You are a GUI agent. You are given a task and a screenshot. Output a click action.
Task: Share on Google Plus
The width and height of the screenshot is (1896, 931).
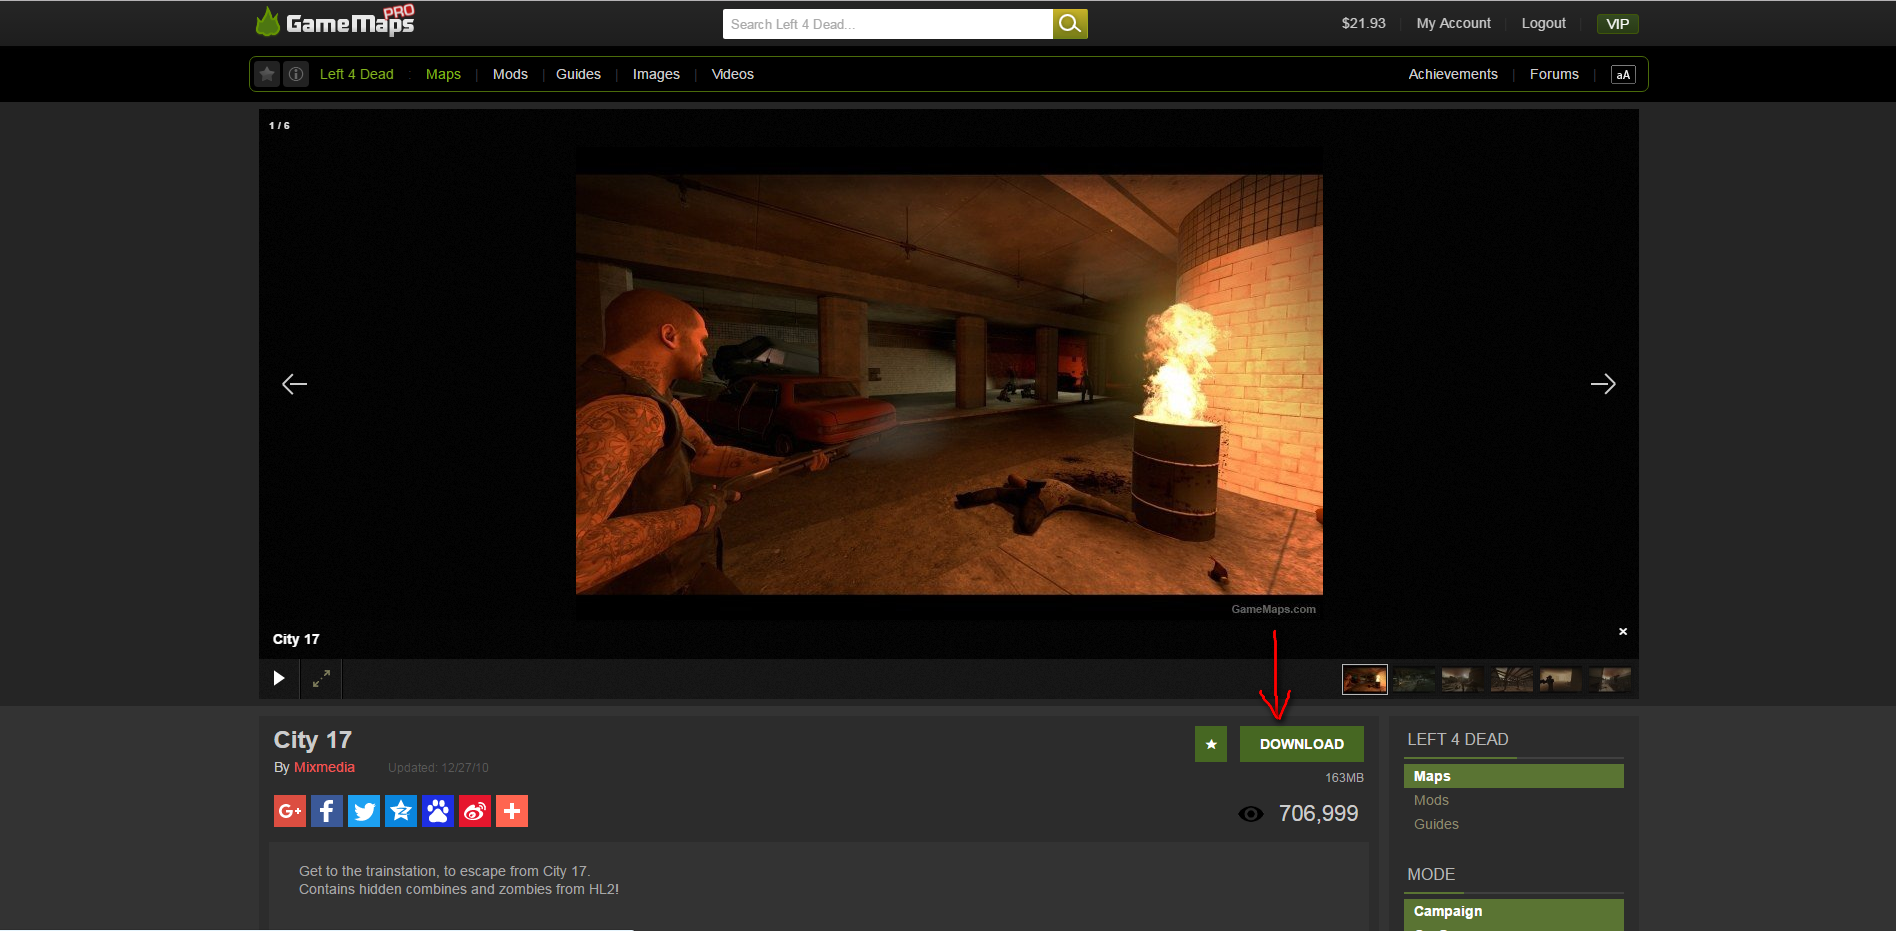point(290,811)
